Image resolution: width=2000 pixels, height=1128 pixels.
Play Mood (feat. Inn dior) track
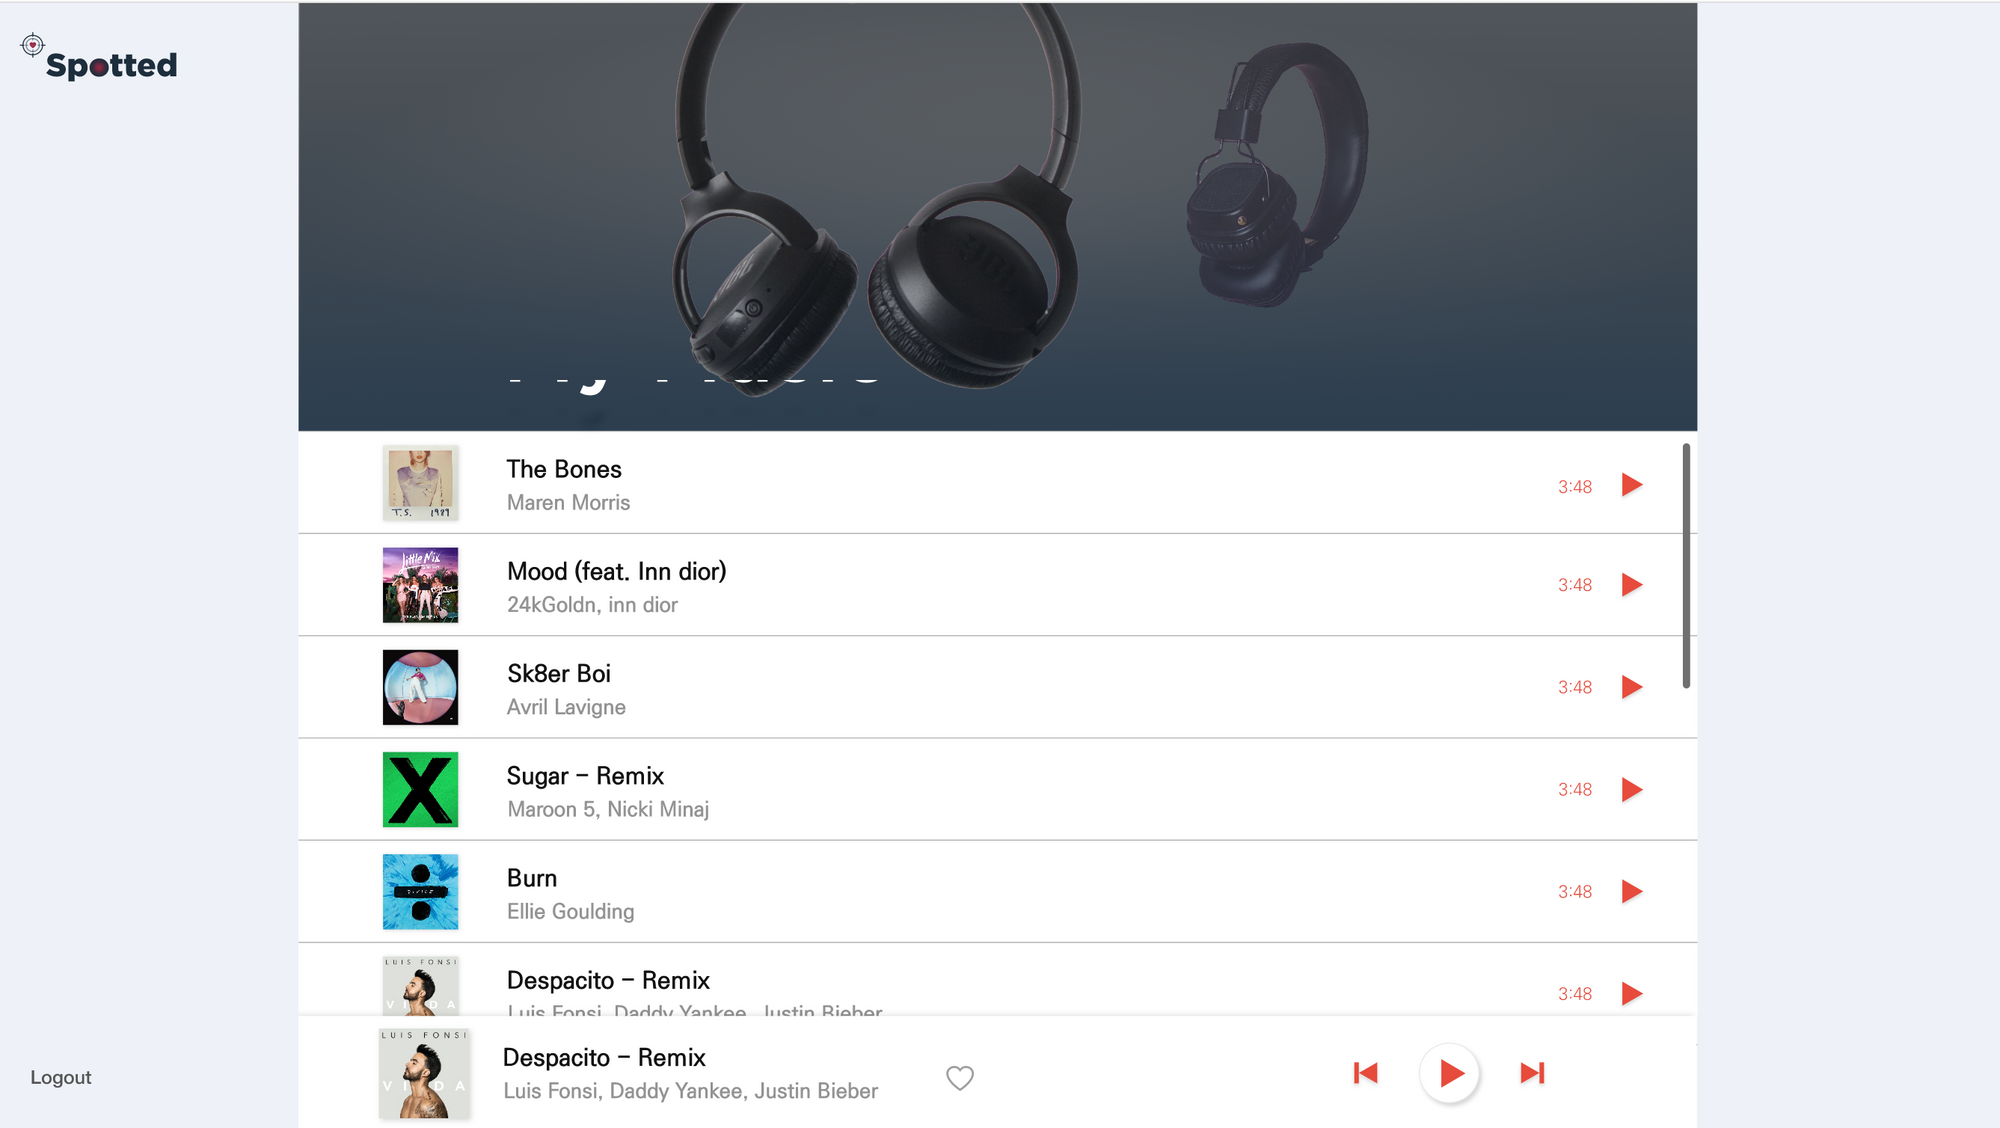pyautogui.click(x=1632, y=584)
